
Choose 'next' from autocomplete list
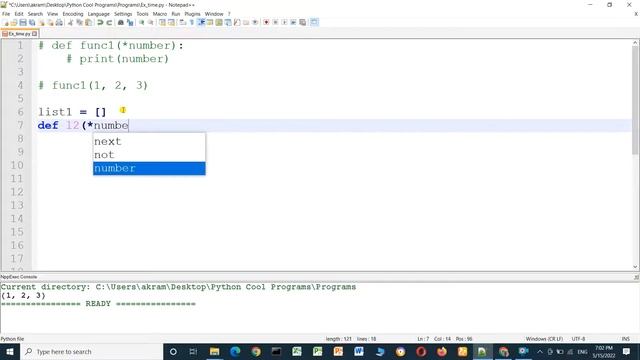click(x=149, y=141)
